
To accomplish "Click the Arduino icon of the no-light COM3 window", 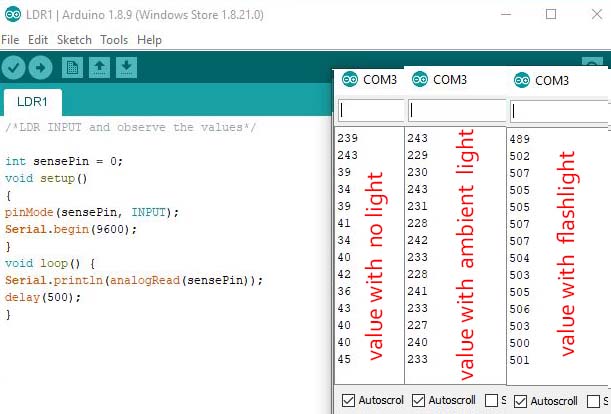I will [350, 80].
